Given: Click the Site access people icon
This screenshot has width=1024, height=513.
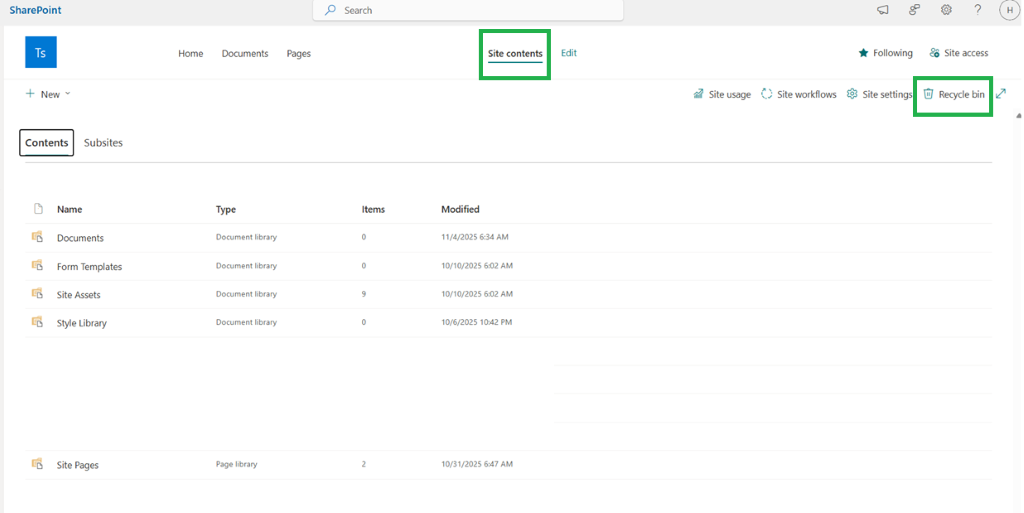Looking at the screenshot, I should point(935,53).
